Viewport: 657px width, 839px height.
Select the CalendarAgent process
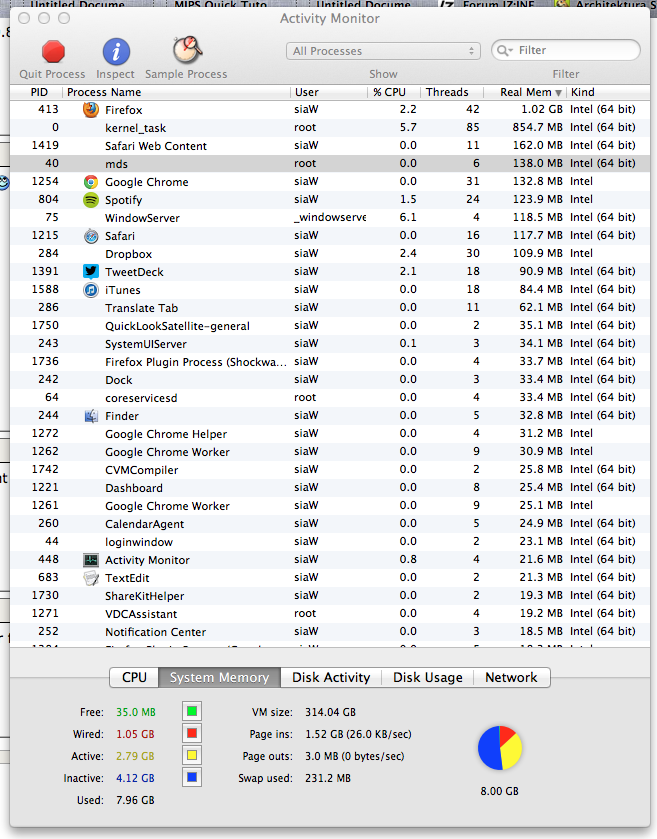tap(330, 524)
